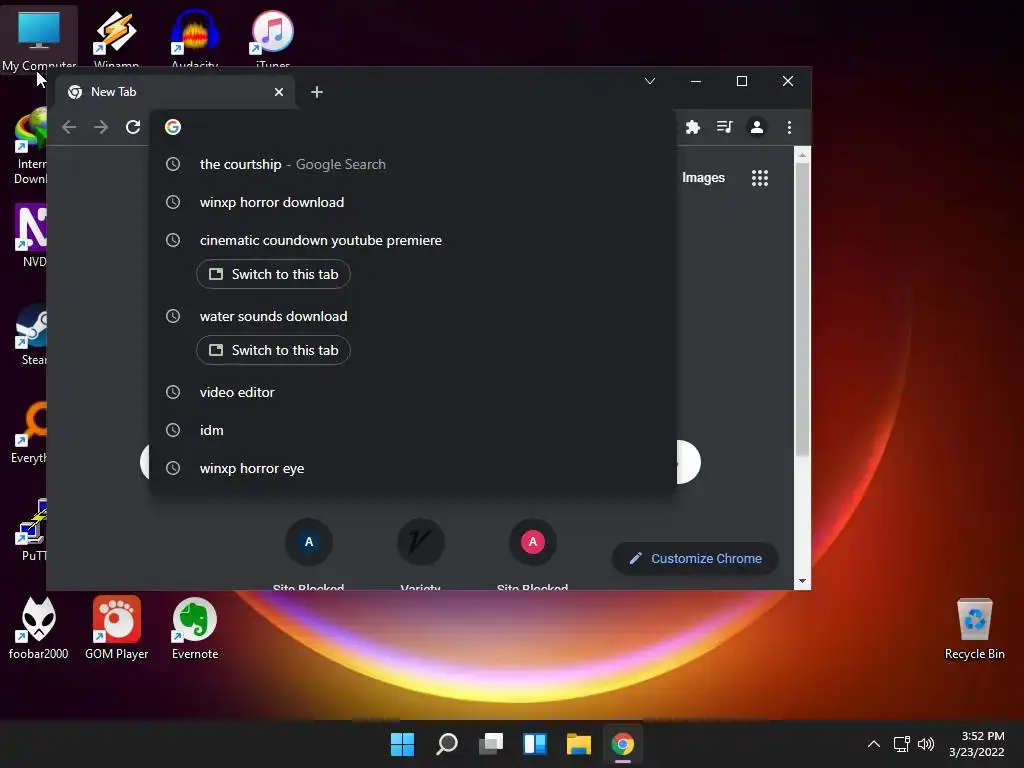Viewport: 1024px width, 768px height.
Task: Click the page scrollbar up arrow
Action: 802,155
